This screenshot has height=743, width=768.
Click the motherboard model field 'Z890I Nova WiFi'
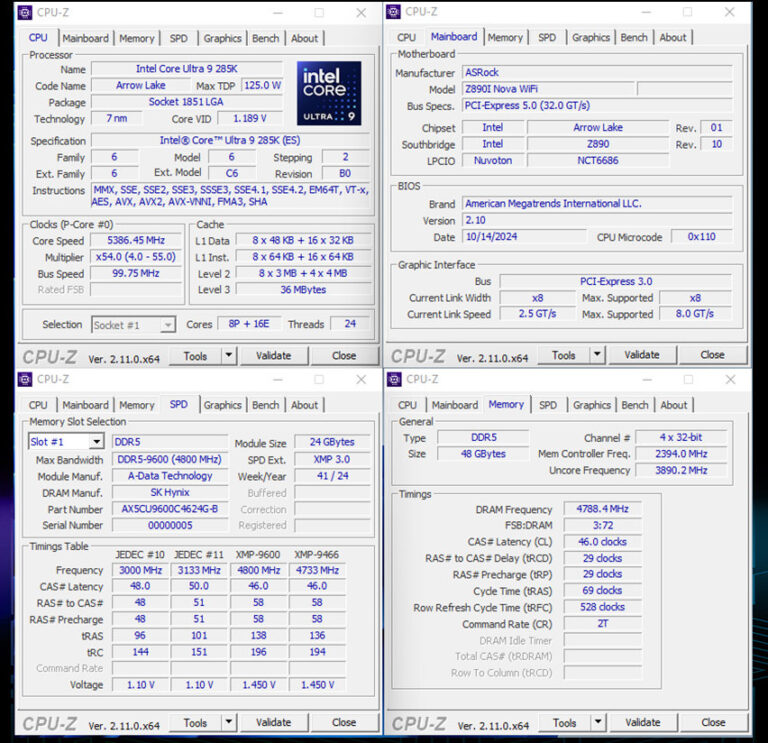click(548, 89)
